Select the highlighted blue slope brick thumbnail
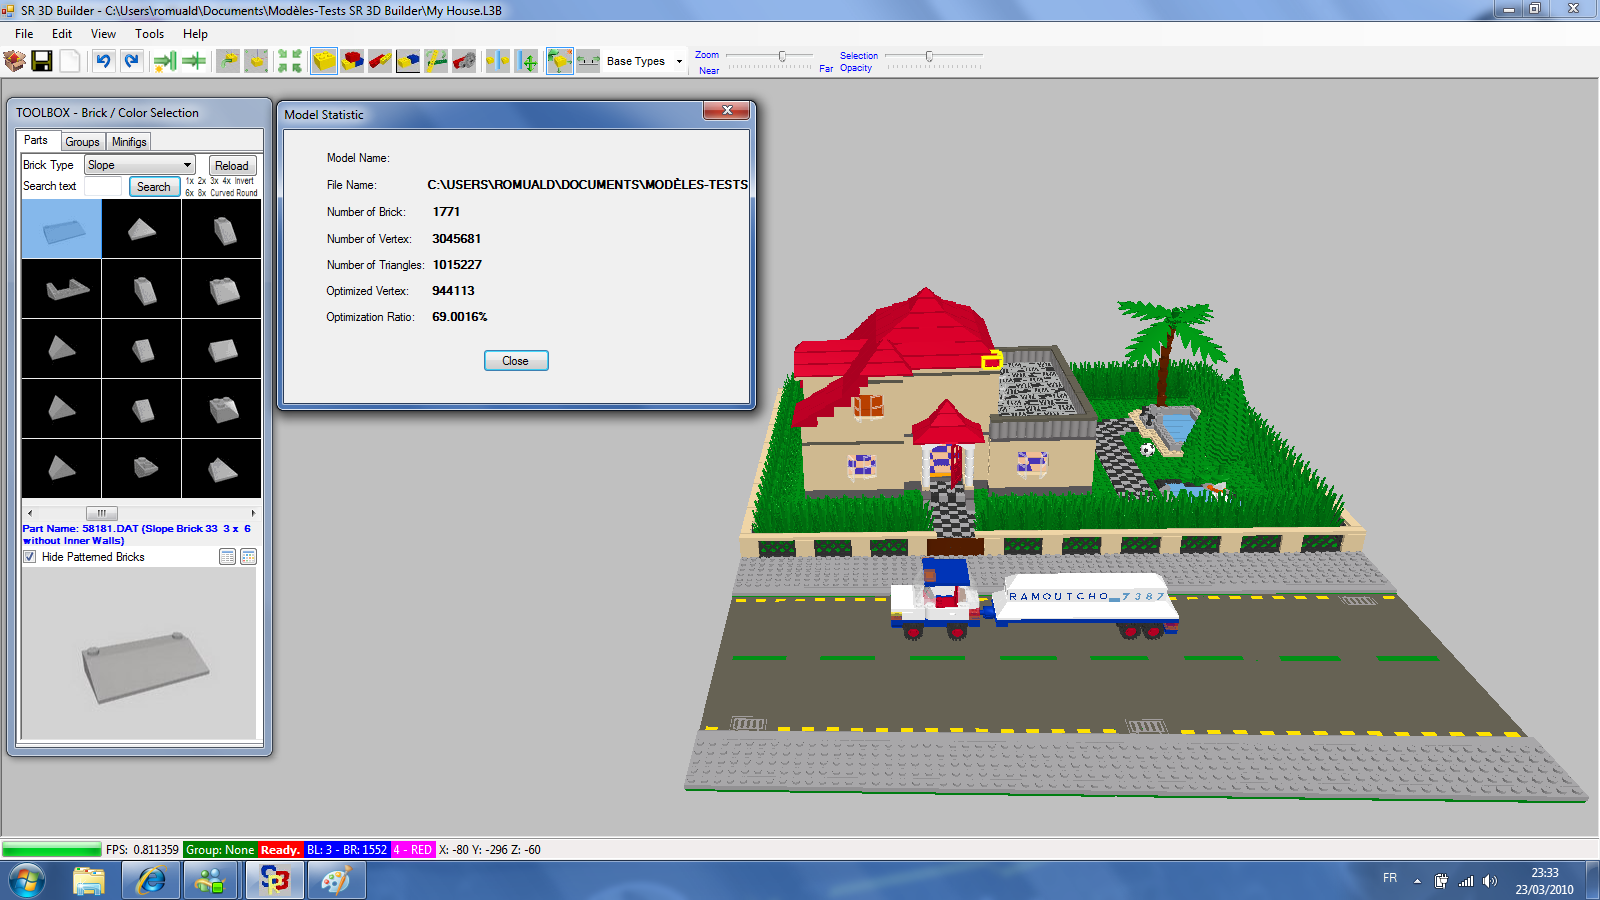Screen dimensions: 1600x900 click(61, 228)
